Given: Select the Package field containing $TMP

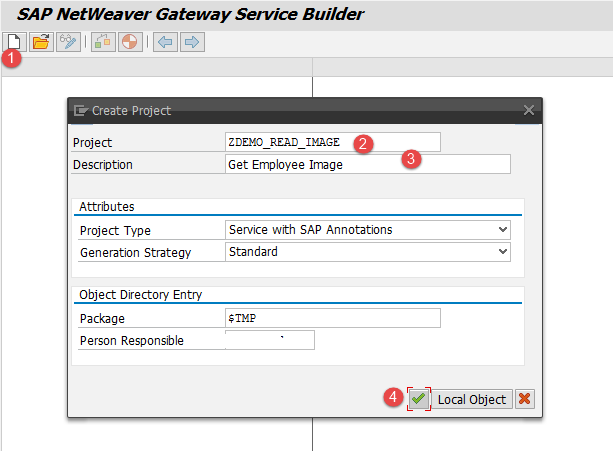Looking at the screenshot, I should tap(332, 318).
